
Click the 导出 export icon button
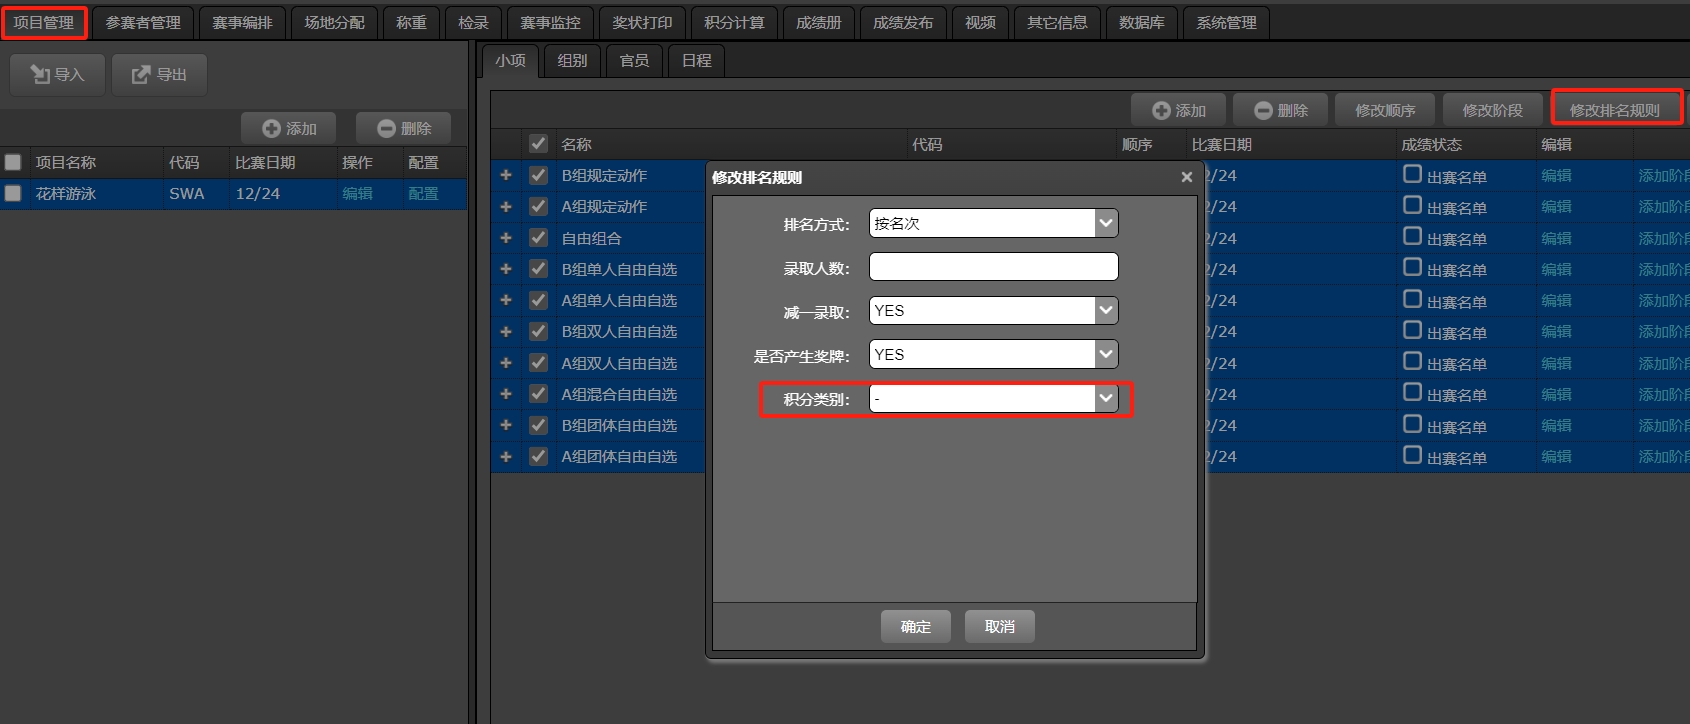click(x=159, y=75)
